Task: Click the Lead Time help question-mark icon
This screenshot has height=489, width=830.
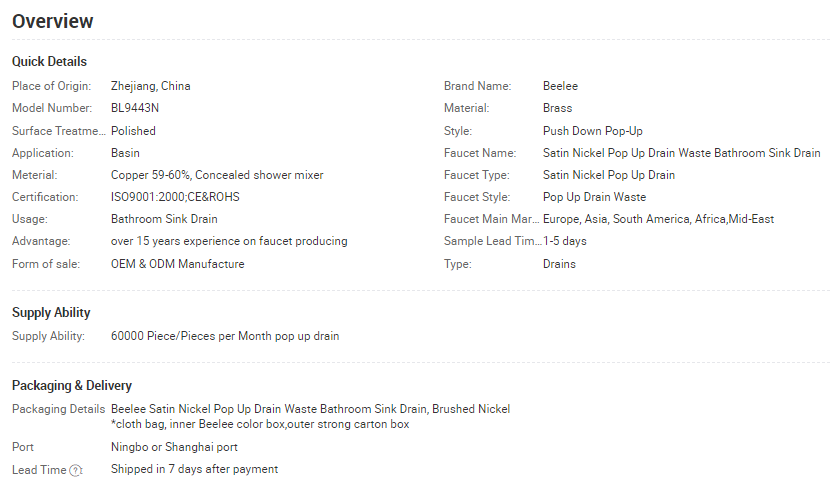Action: coord(76,470)
